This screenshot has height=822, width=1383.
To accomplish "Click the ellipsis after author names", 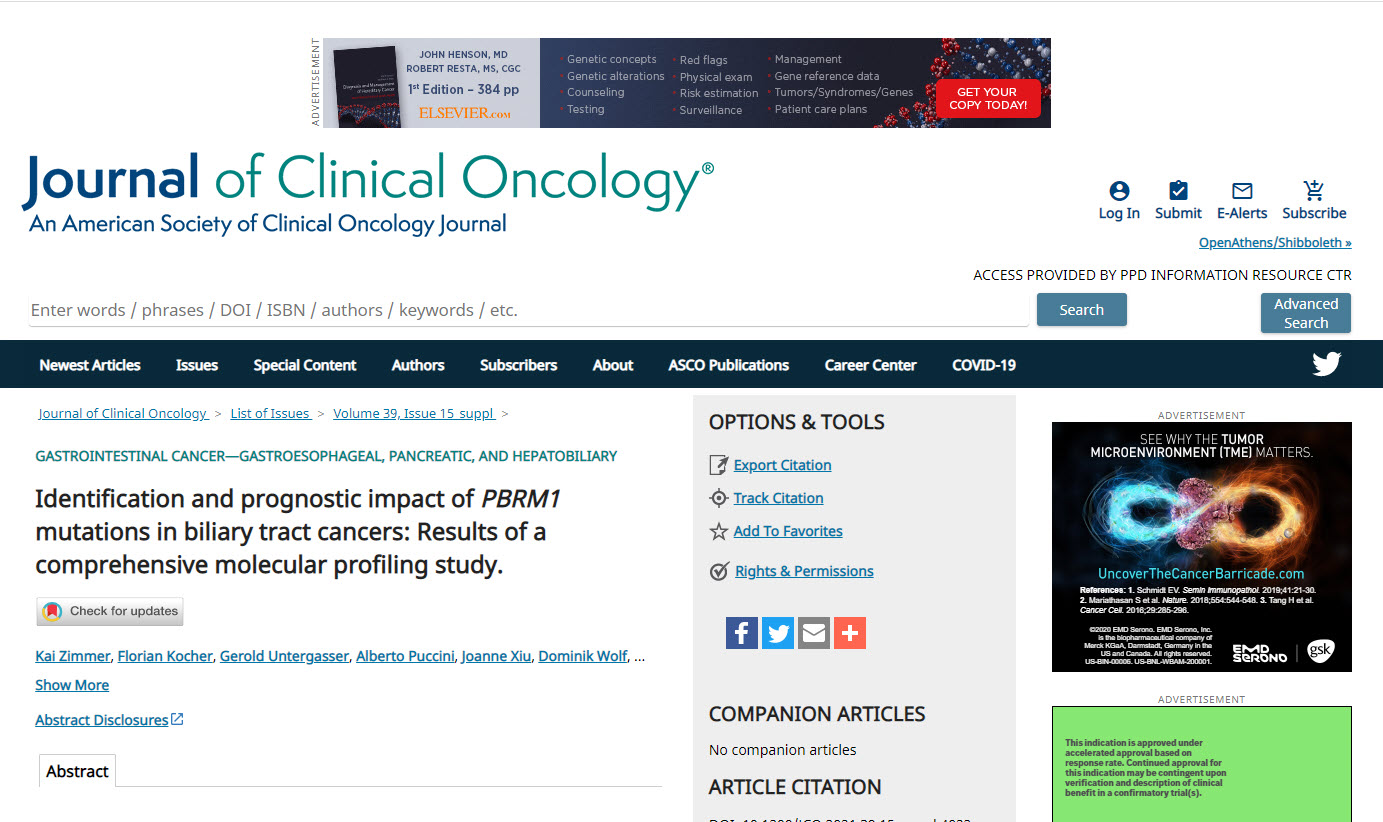I will click(x=640, y=656).
